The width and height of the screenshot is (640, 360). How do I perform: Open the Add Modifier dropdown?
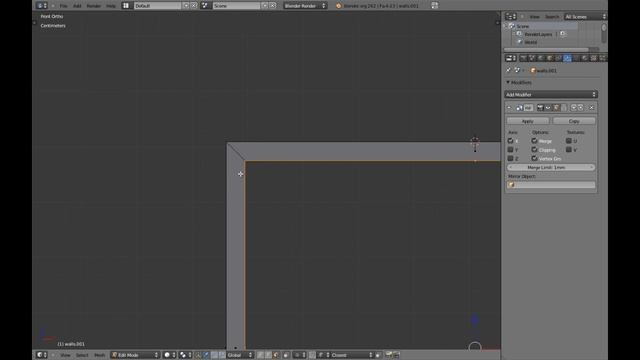pyautogui.click(x=551, y=94)
